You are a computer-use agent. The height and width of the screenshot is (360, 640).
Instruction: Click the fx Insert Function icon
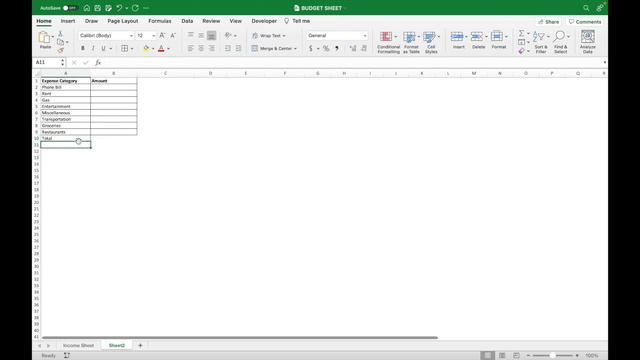pos(98,62)
